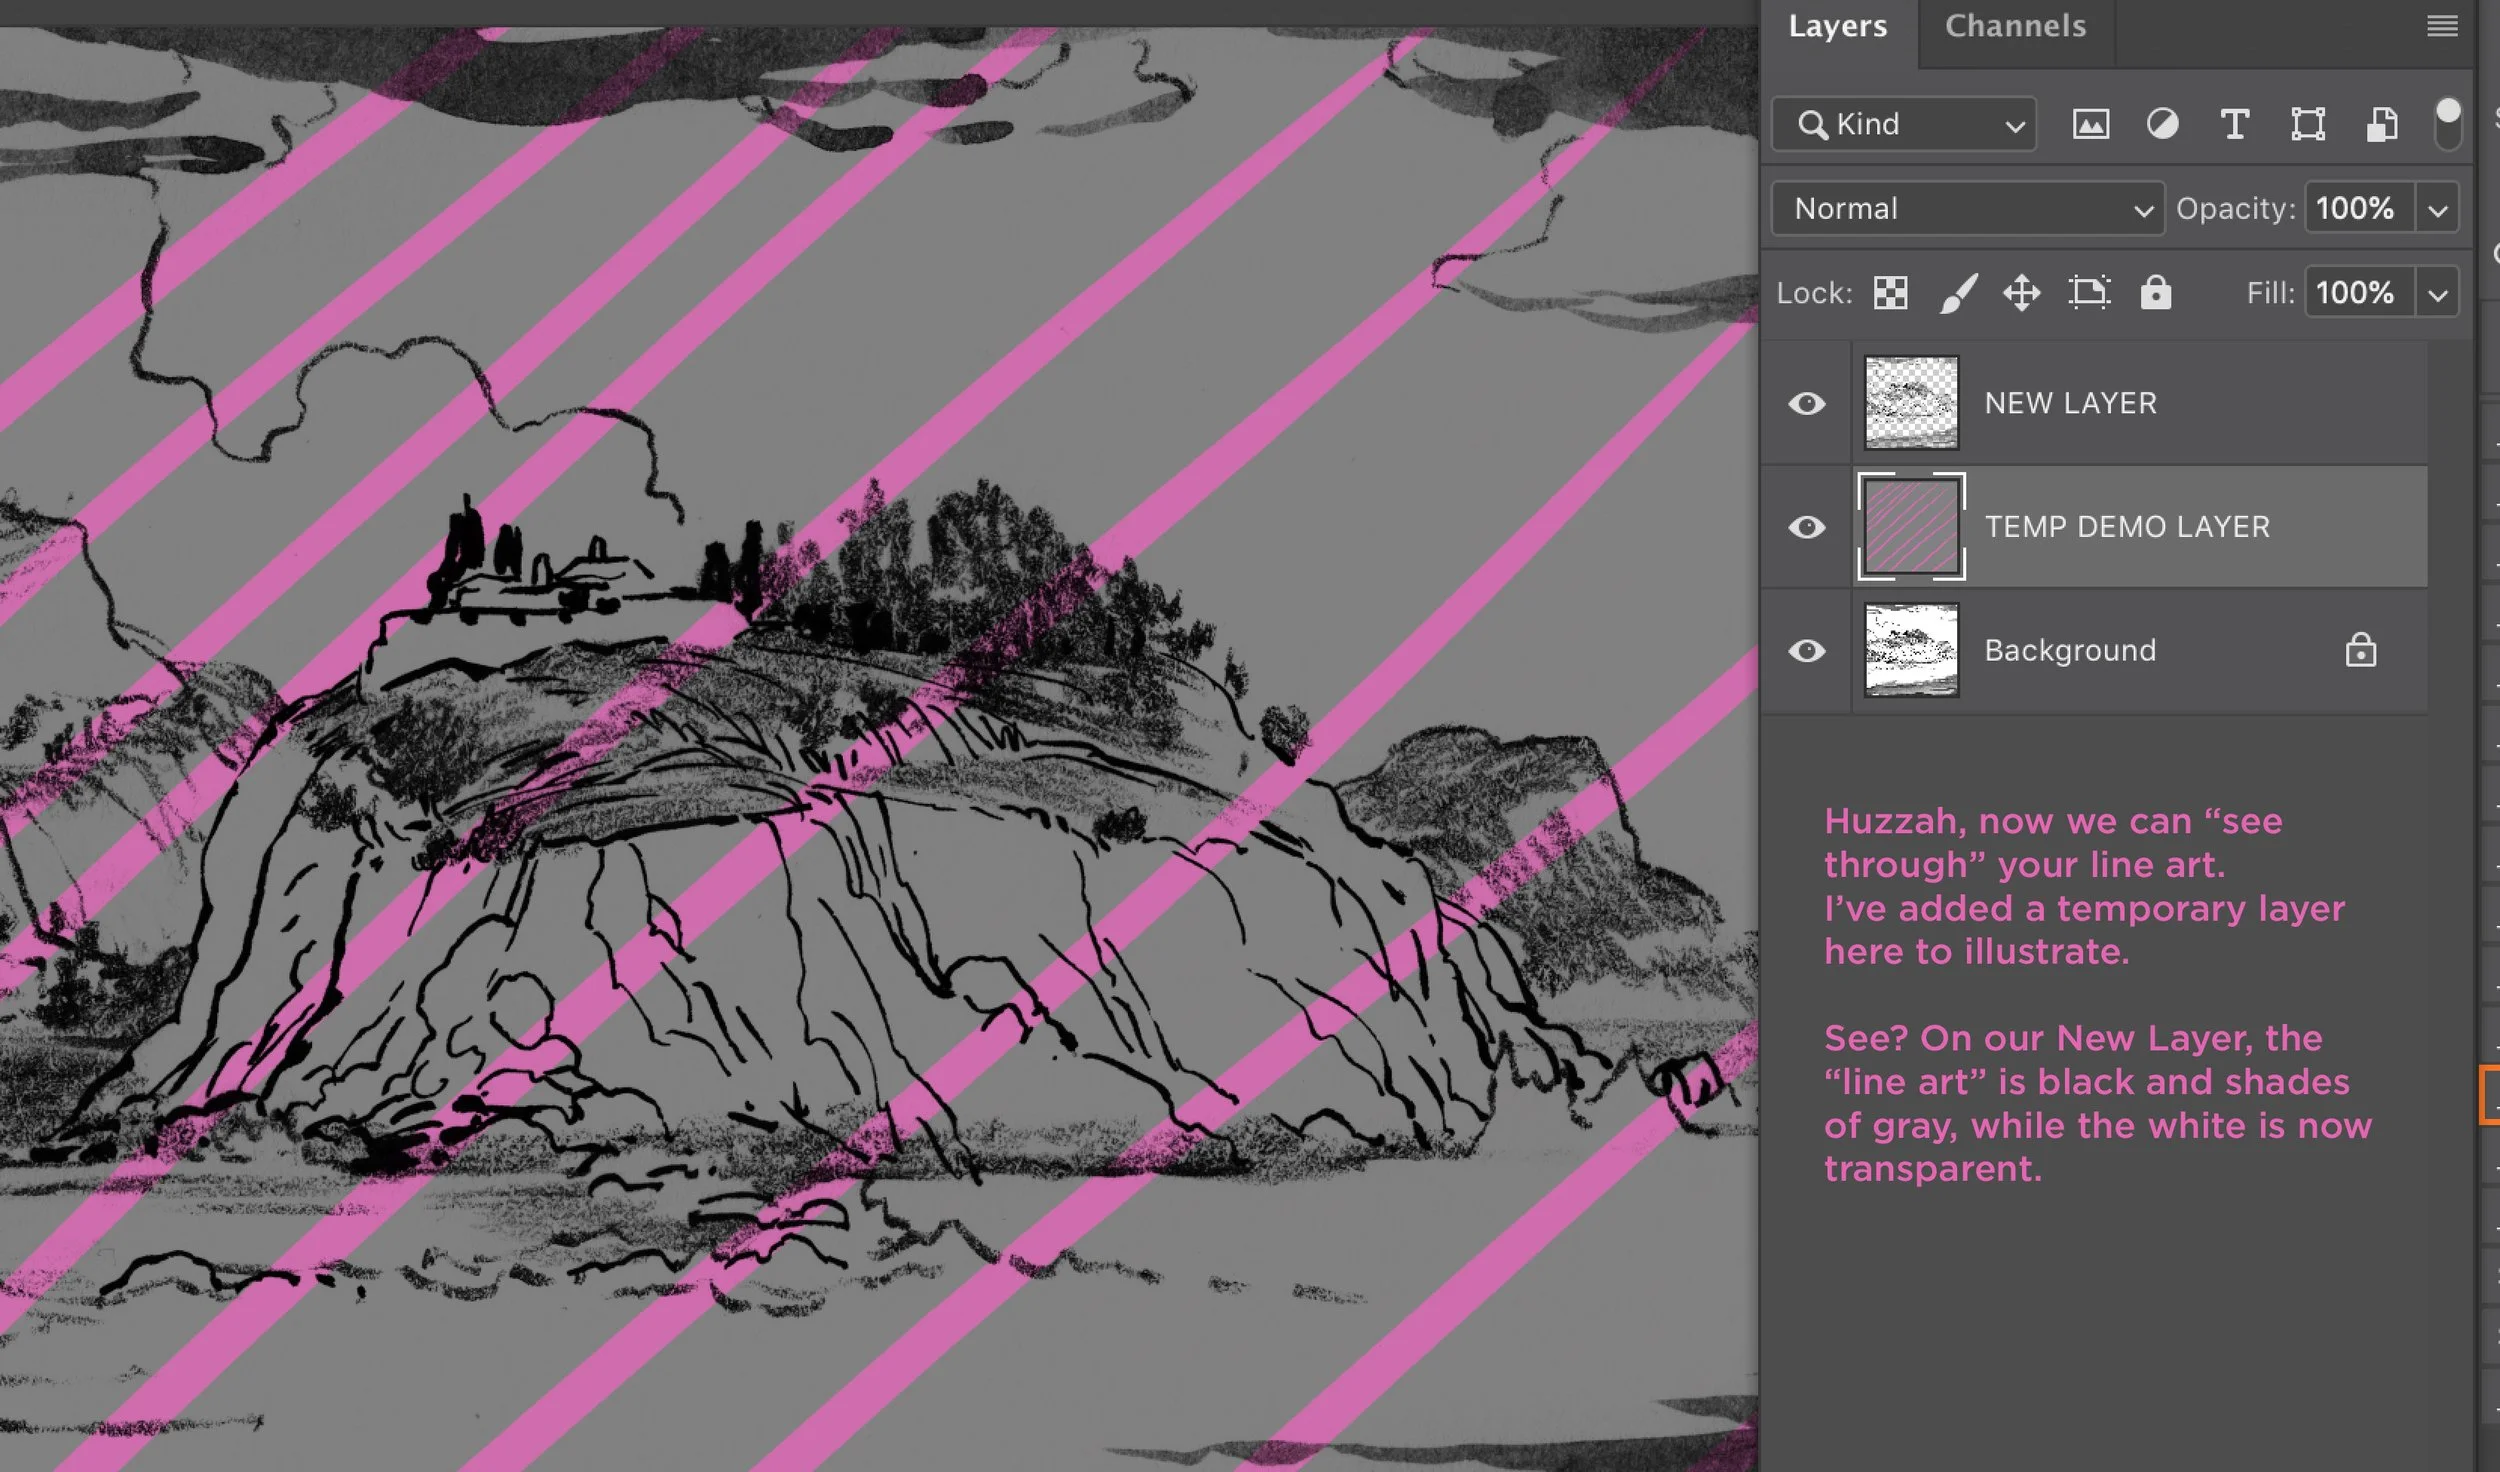
Task: Open the Normal blend mode dropdown
Action: point(1967,209)
